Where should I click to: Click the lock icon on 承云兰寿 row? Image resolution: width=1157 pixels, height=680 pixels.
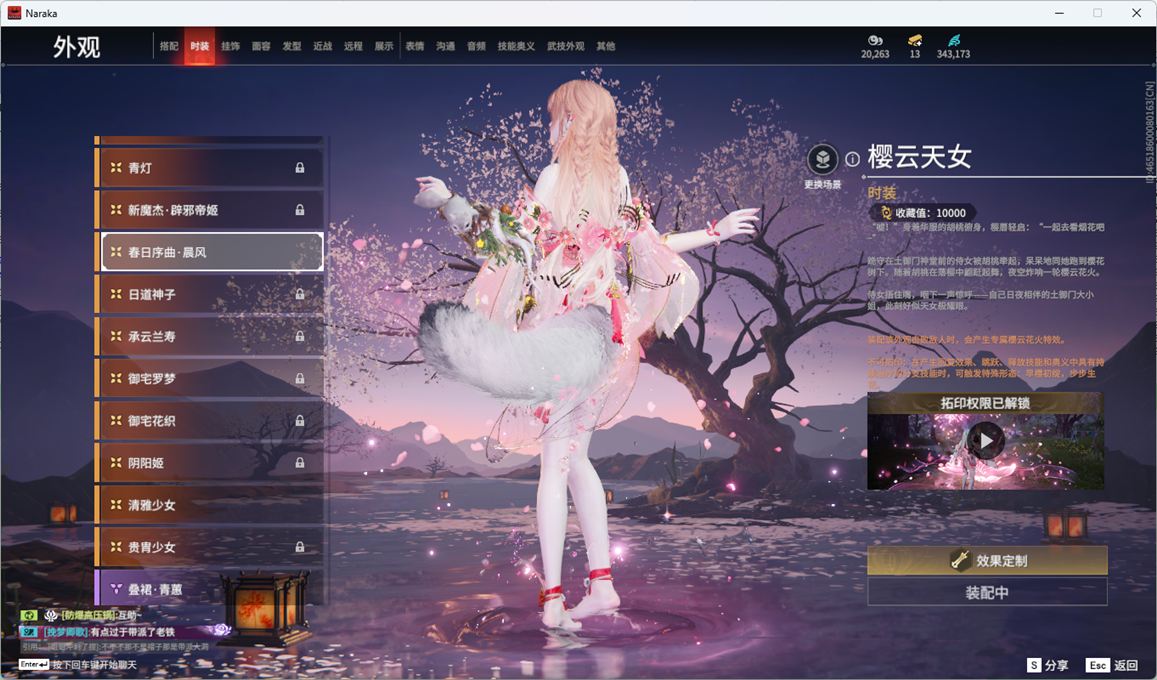(300, 336)
